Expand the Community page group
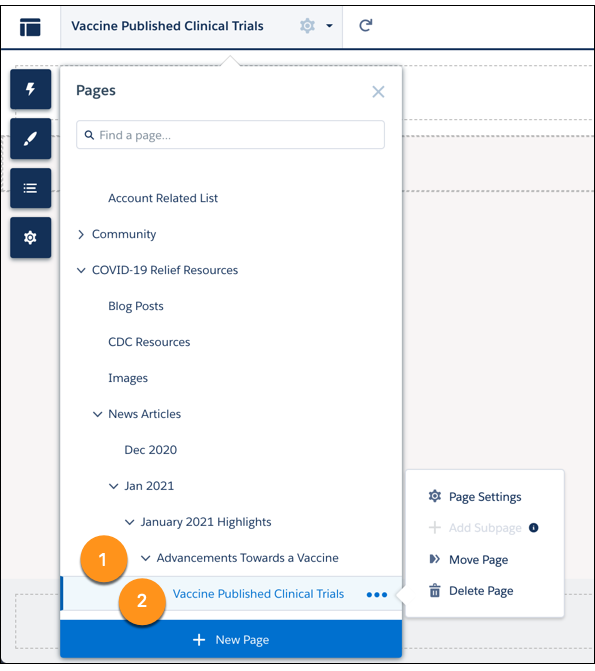 tap(81, 234)
